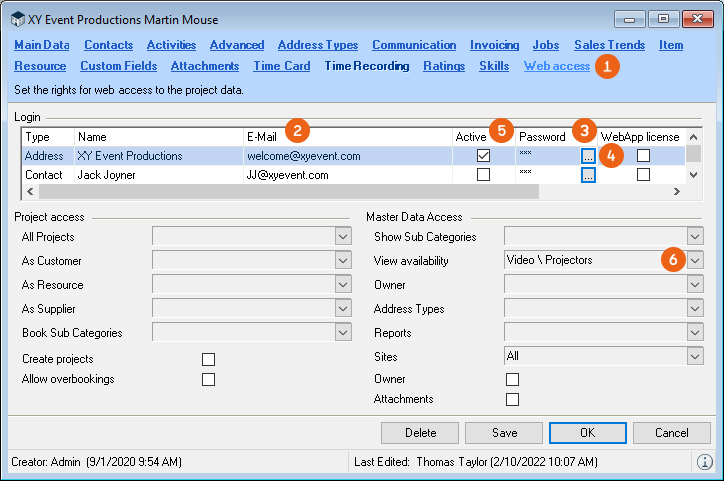Switch to the Invoicing tab
The height and width of the screenshot is (481, 724).
click(494, 45)
